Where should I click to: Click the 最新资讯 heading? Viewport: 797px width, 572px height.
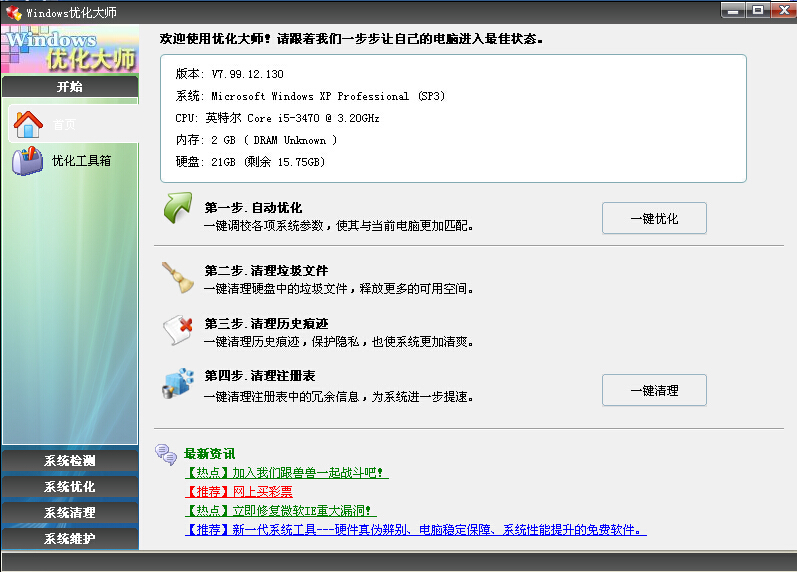pos(209,454)
